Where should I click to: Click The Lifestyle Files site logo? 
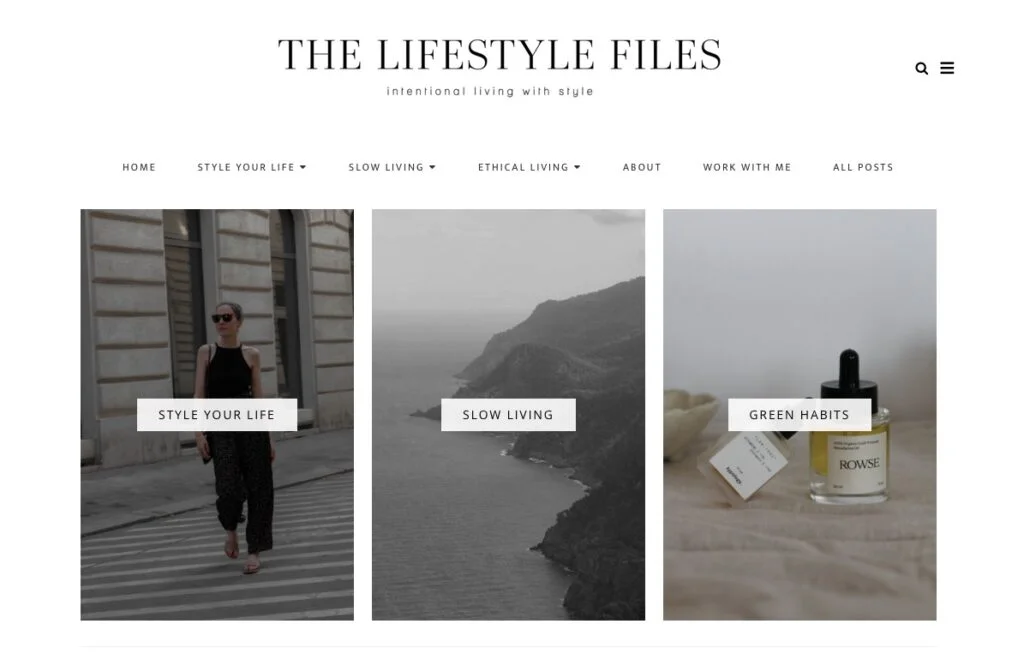[500, 54]
